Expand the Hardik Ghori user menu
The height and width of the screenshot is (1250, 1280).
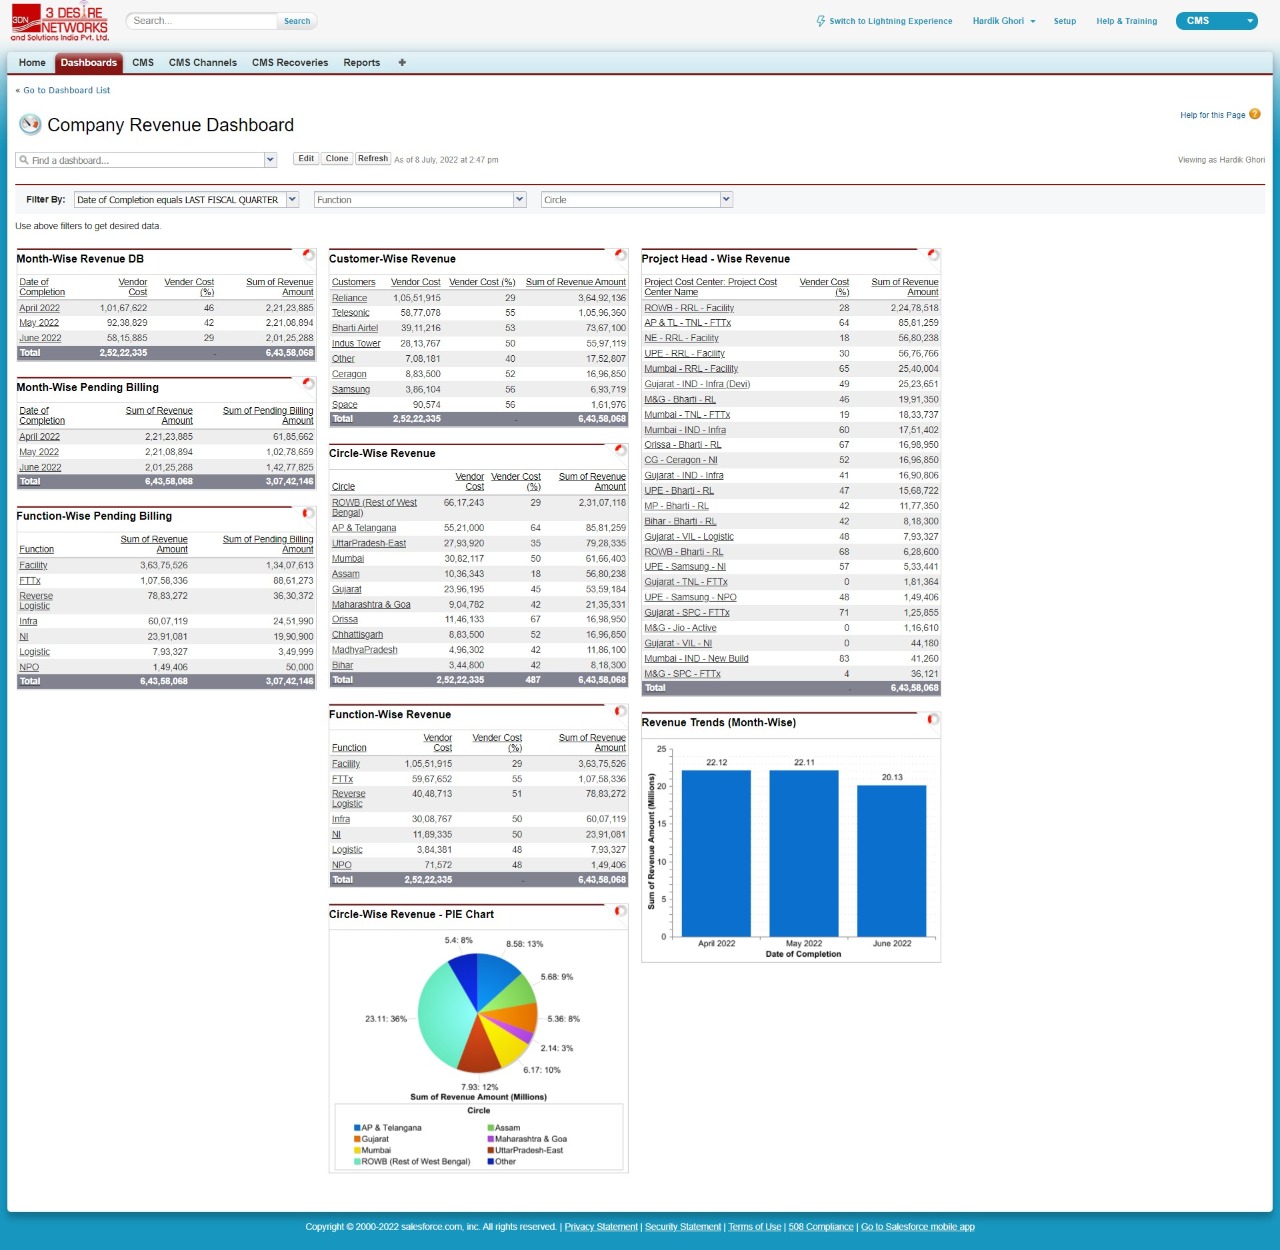coord(1004,21)
